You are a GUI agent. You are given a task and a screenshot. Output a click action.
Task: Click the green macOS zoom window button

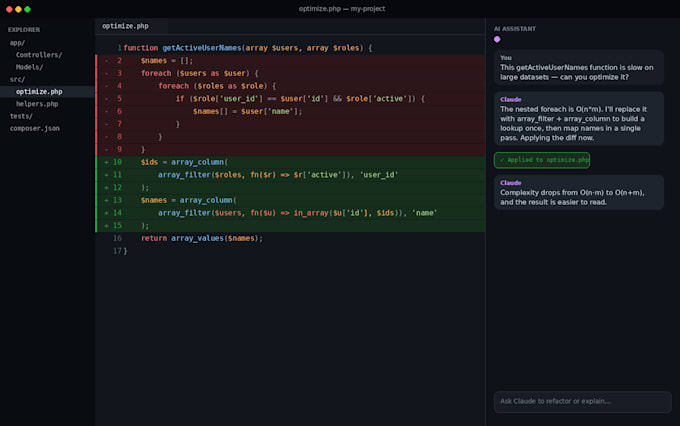click(x=27, y=9)
